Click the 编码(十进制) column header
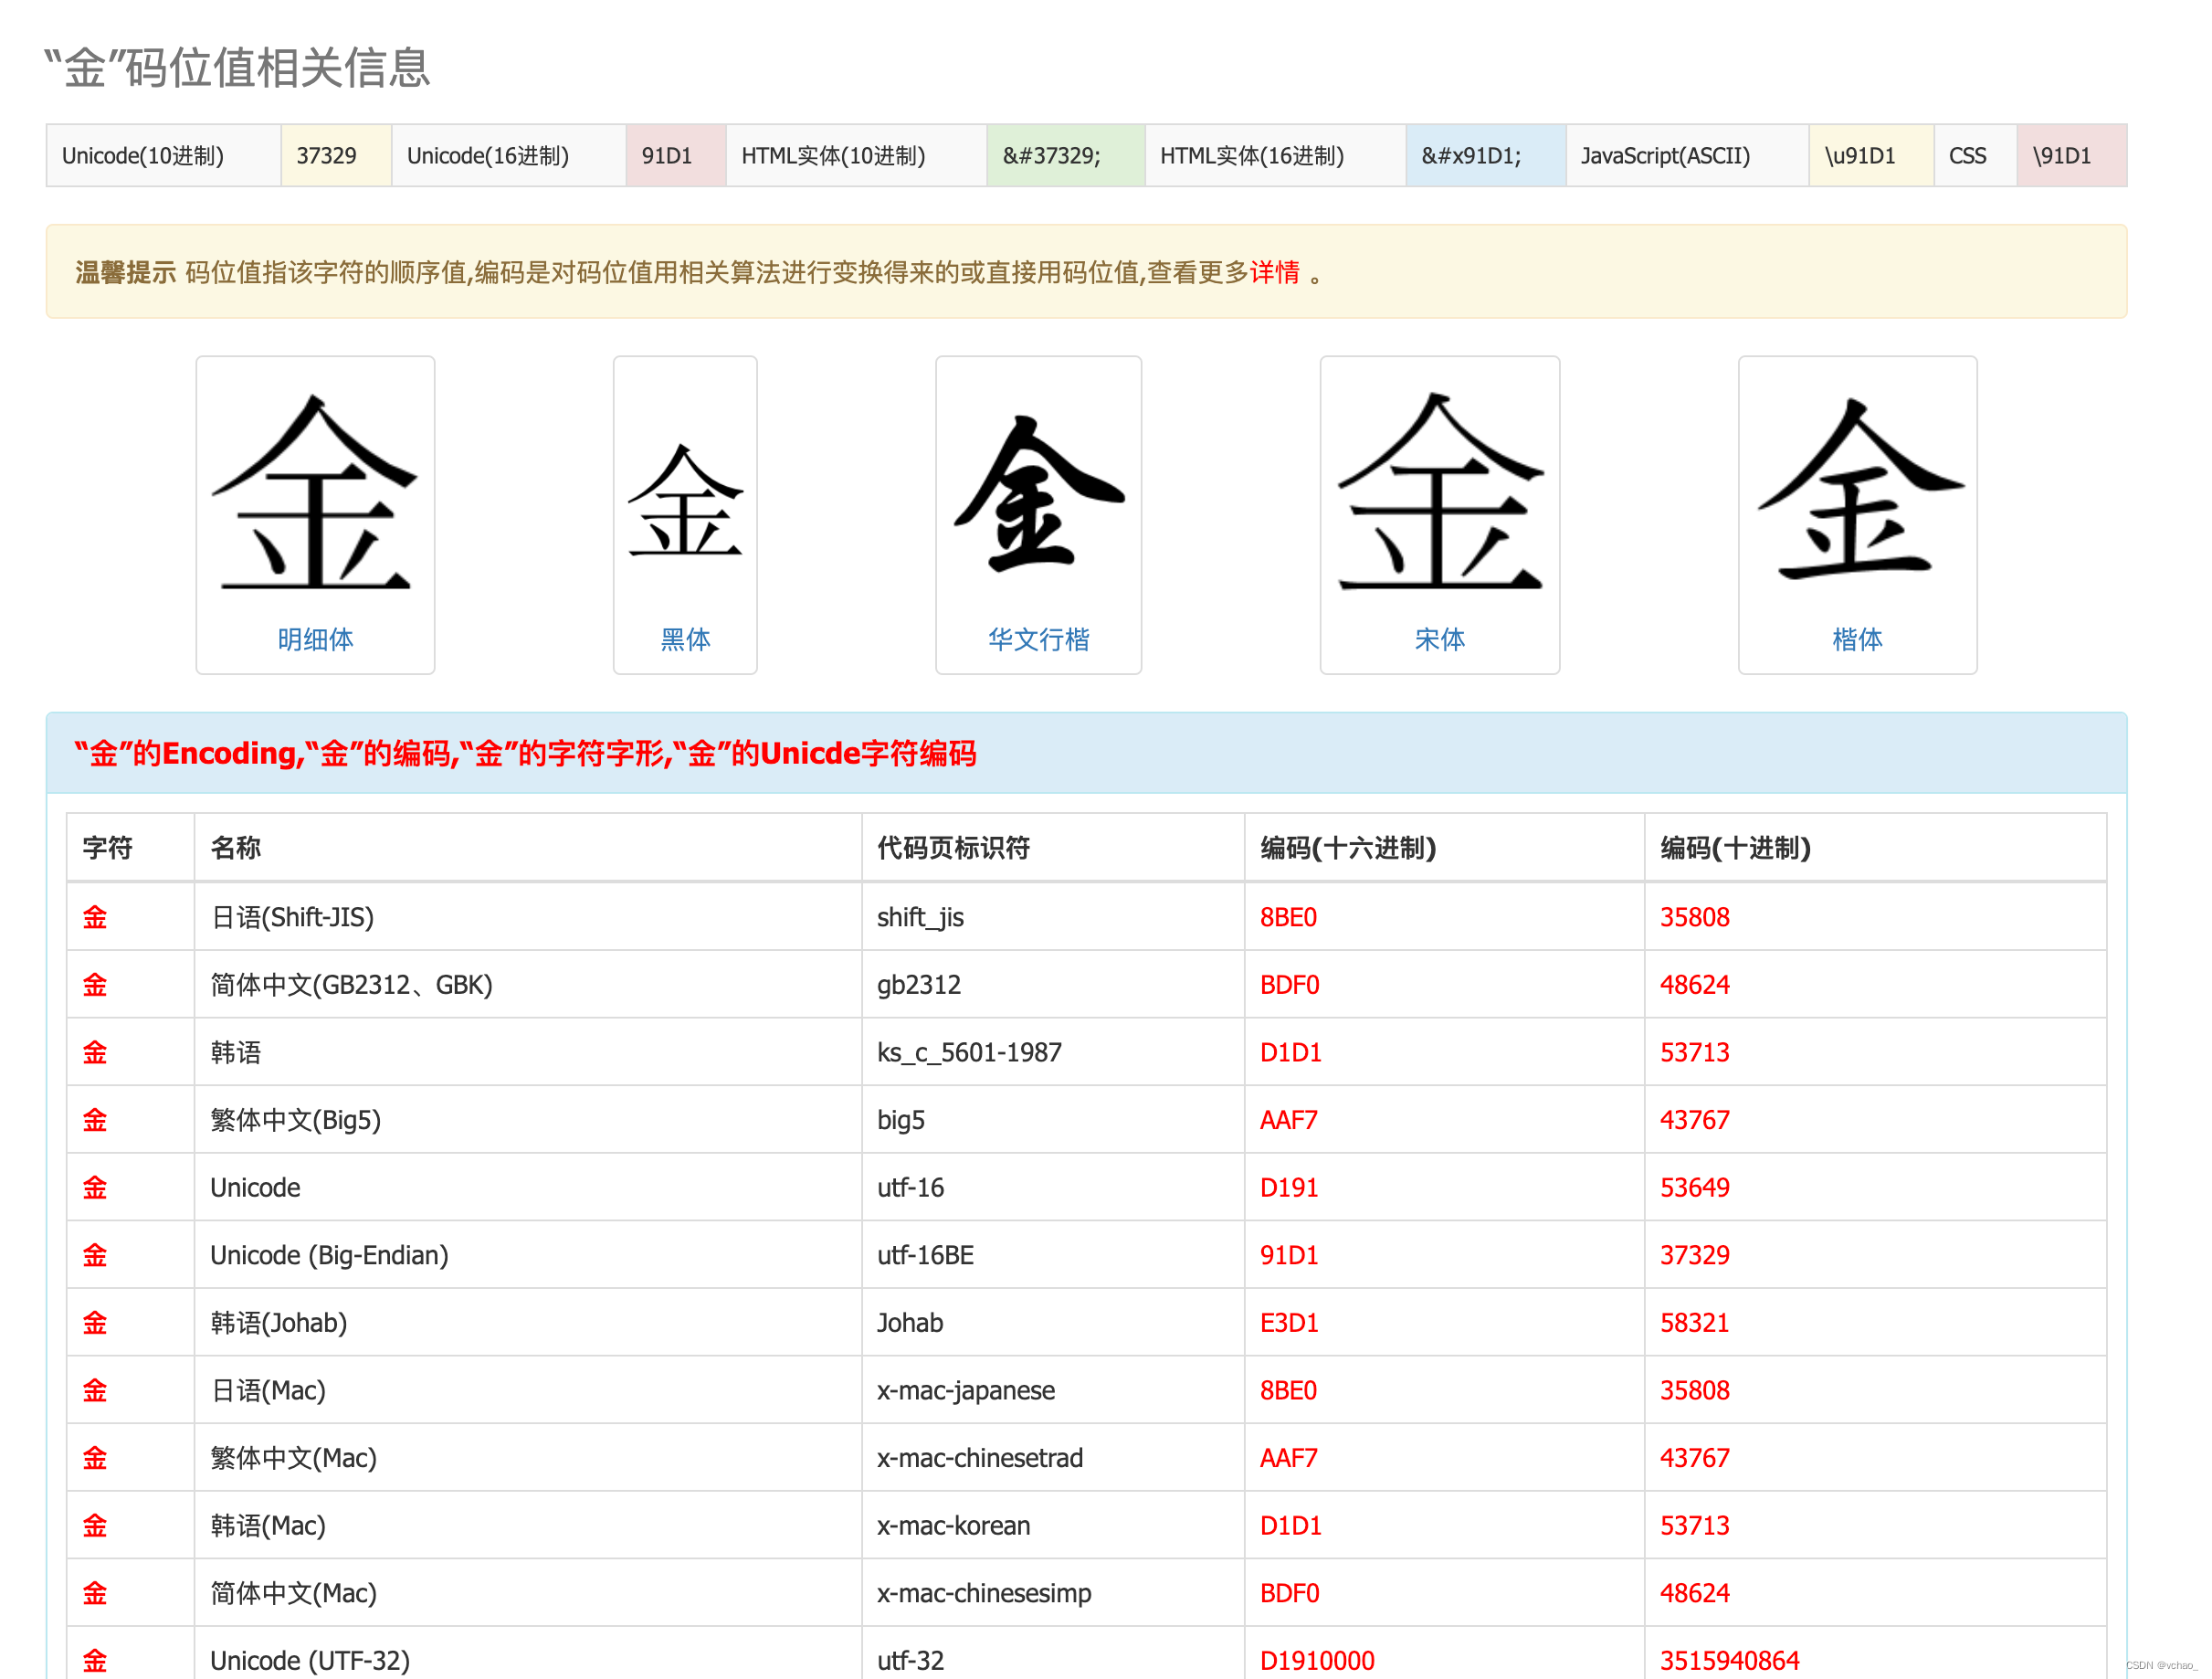 (x=1875, y=847)
